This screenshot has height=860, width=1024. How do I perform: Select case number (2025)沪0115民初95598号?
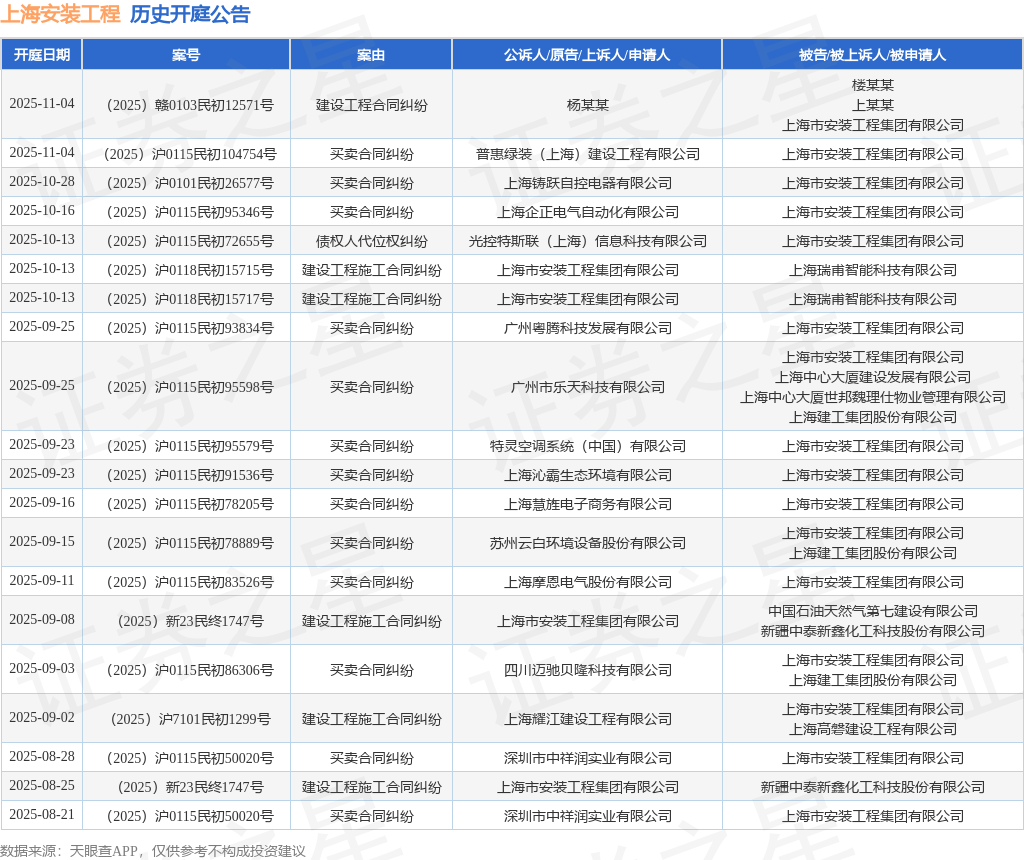pyautogui.click(x=190, y=387)
